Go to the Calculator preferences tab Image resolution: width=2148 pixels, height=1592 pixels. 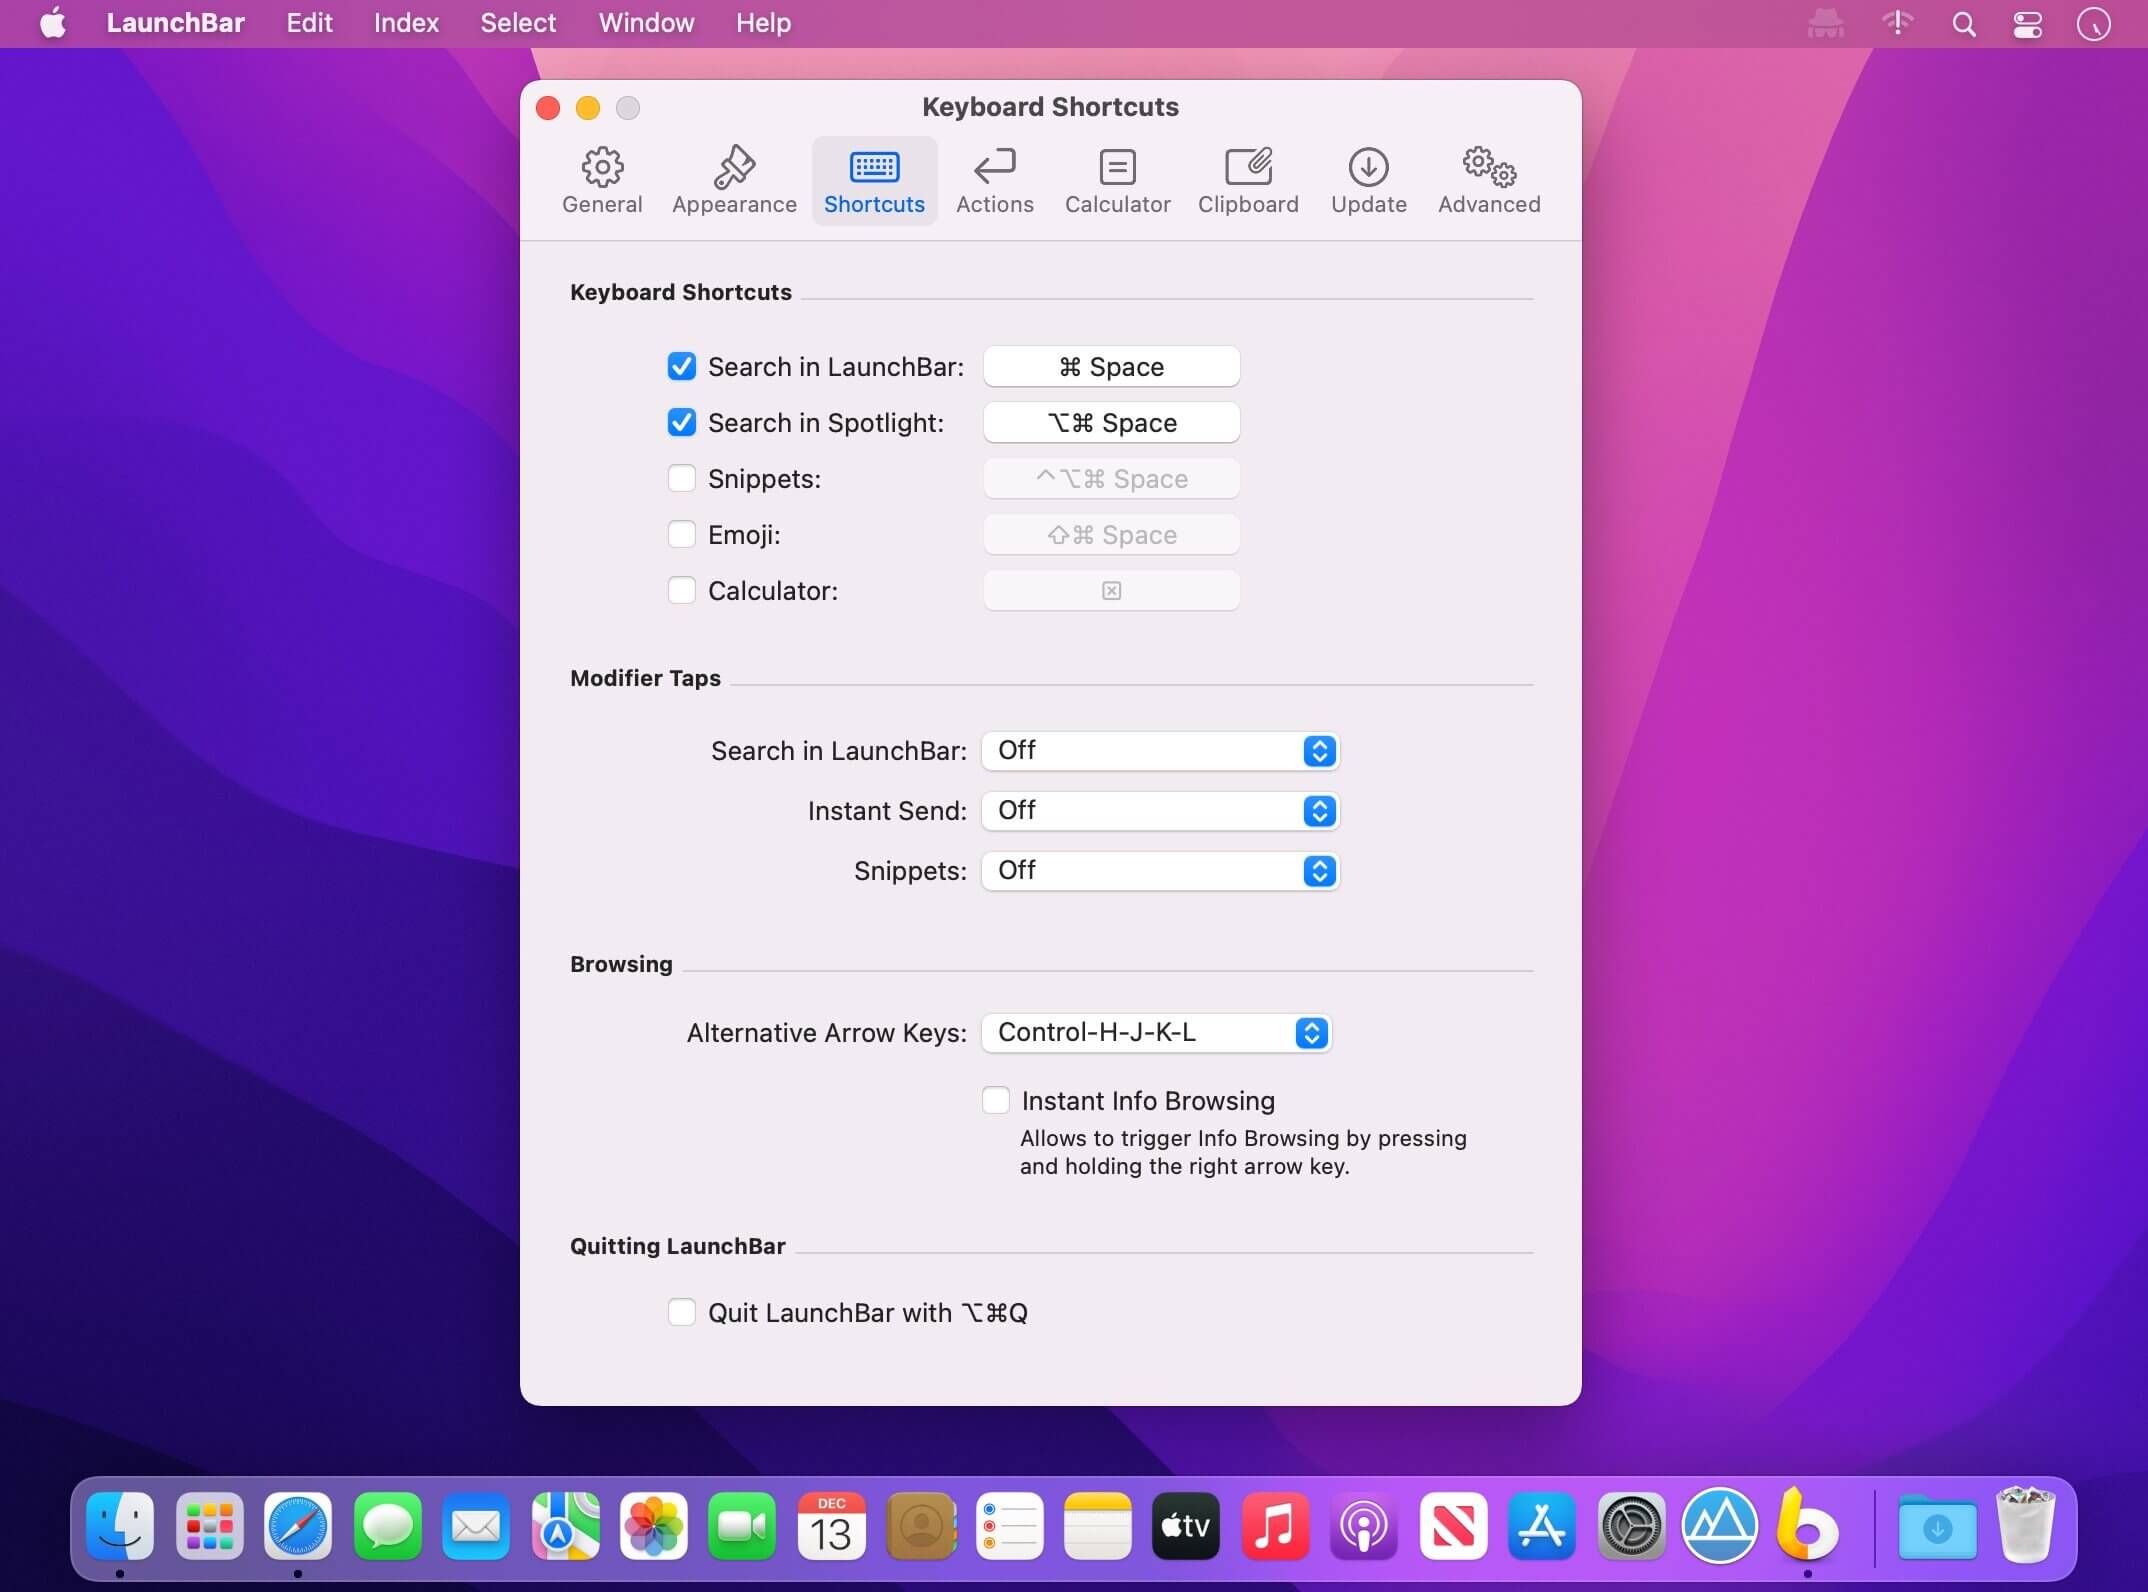click(1117, 181)
